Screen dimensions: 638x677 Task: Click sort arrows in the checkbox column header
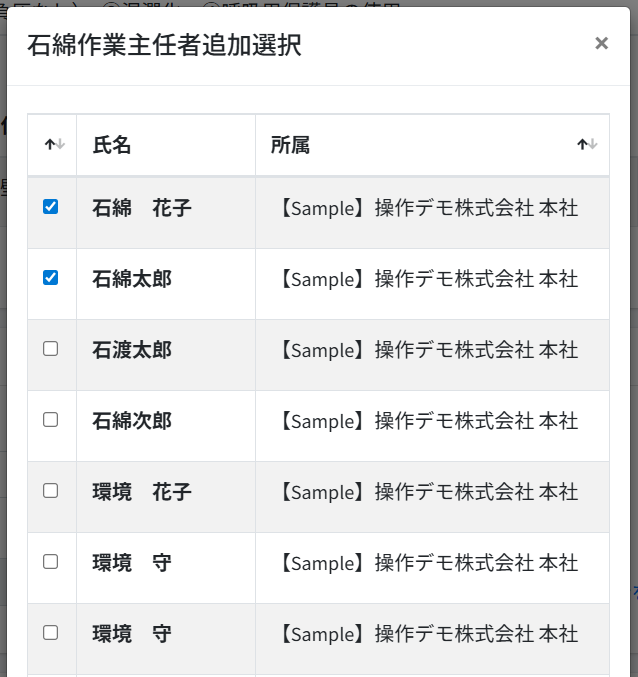point(54,145)
